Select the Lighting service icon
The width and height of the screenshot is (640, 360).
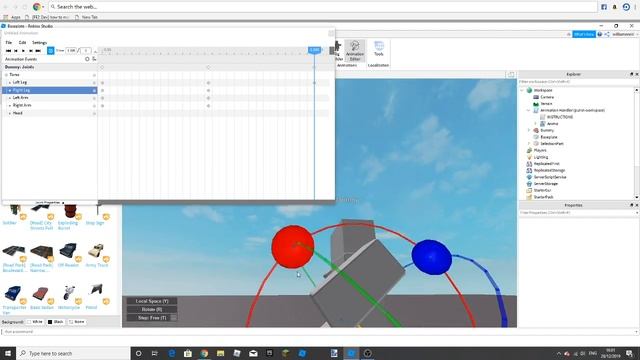[529, 157]
